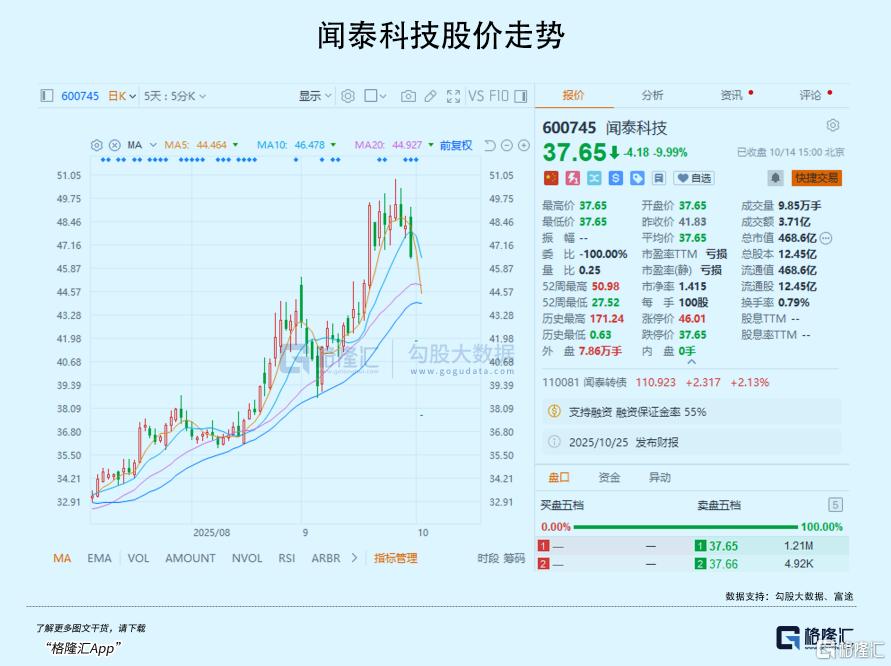
Task: Open the layout square dropdown
Action: click(x=375, y=96)
